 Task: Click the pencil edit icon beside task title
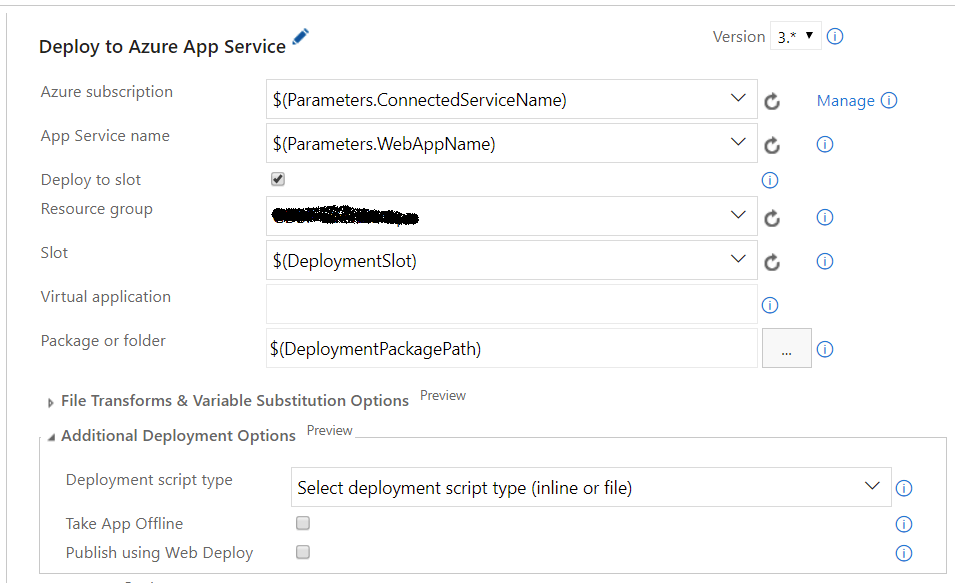pyautogui.click(x=301, y=38)
